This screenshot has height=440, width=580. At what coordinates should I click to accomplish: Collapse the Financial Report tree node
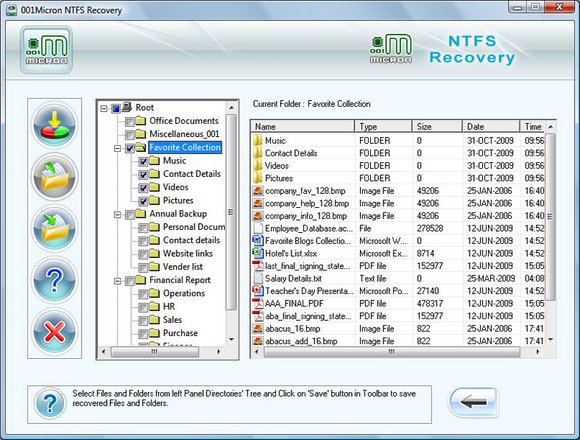pyautogui.click(x=118, y=281)
